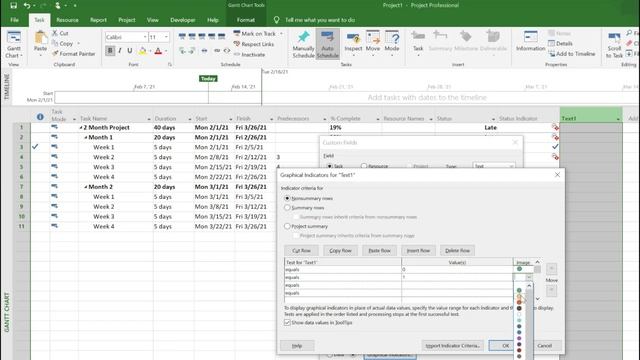The height and width of the screenshot is (360, 640).
Task: Switch to the Resource ribbon tab
Action: click(67, 20)
